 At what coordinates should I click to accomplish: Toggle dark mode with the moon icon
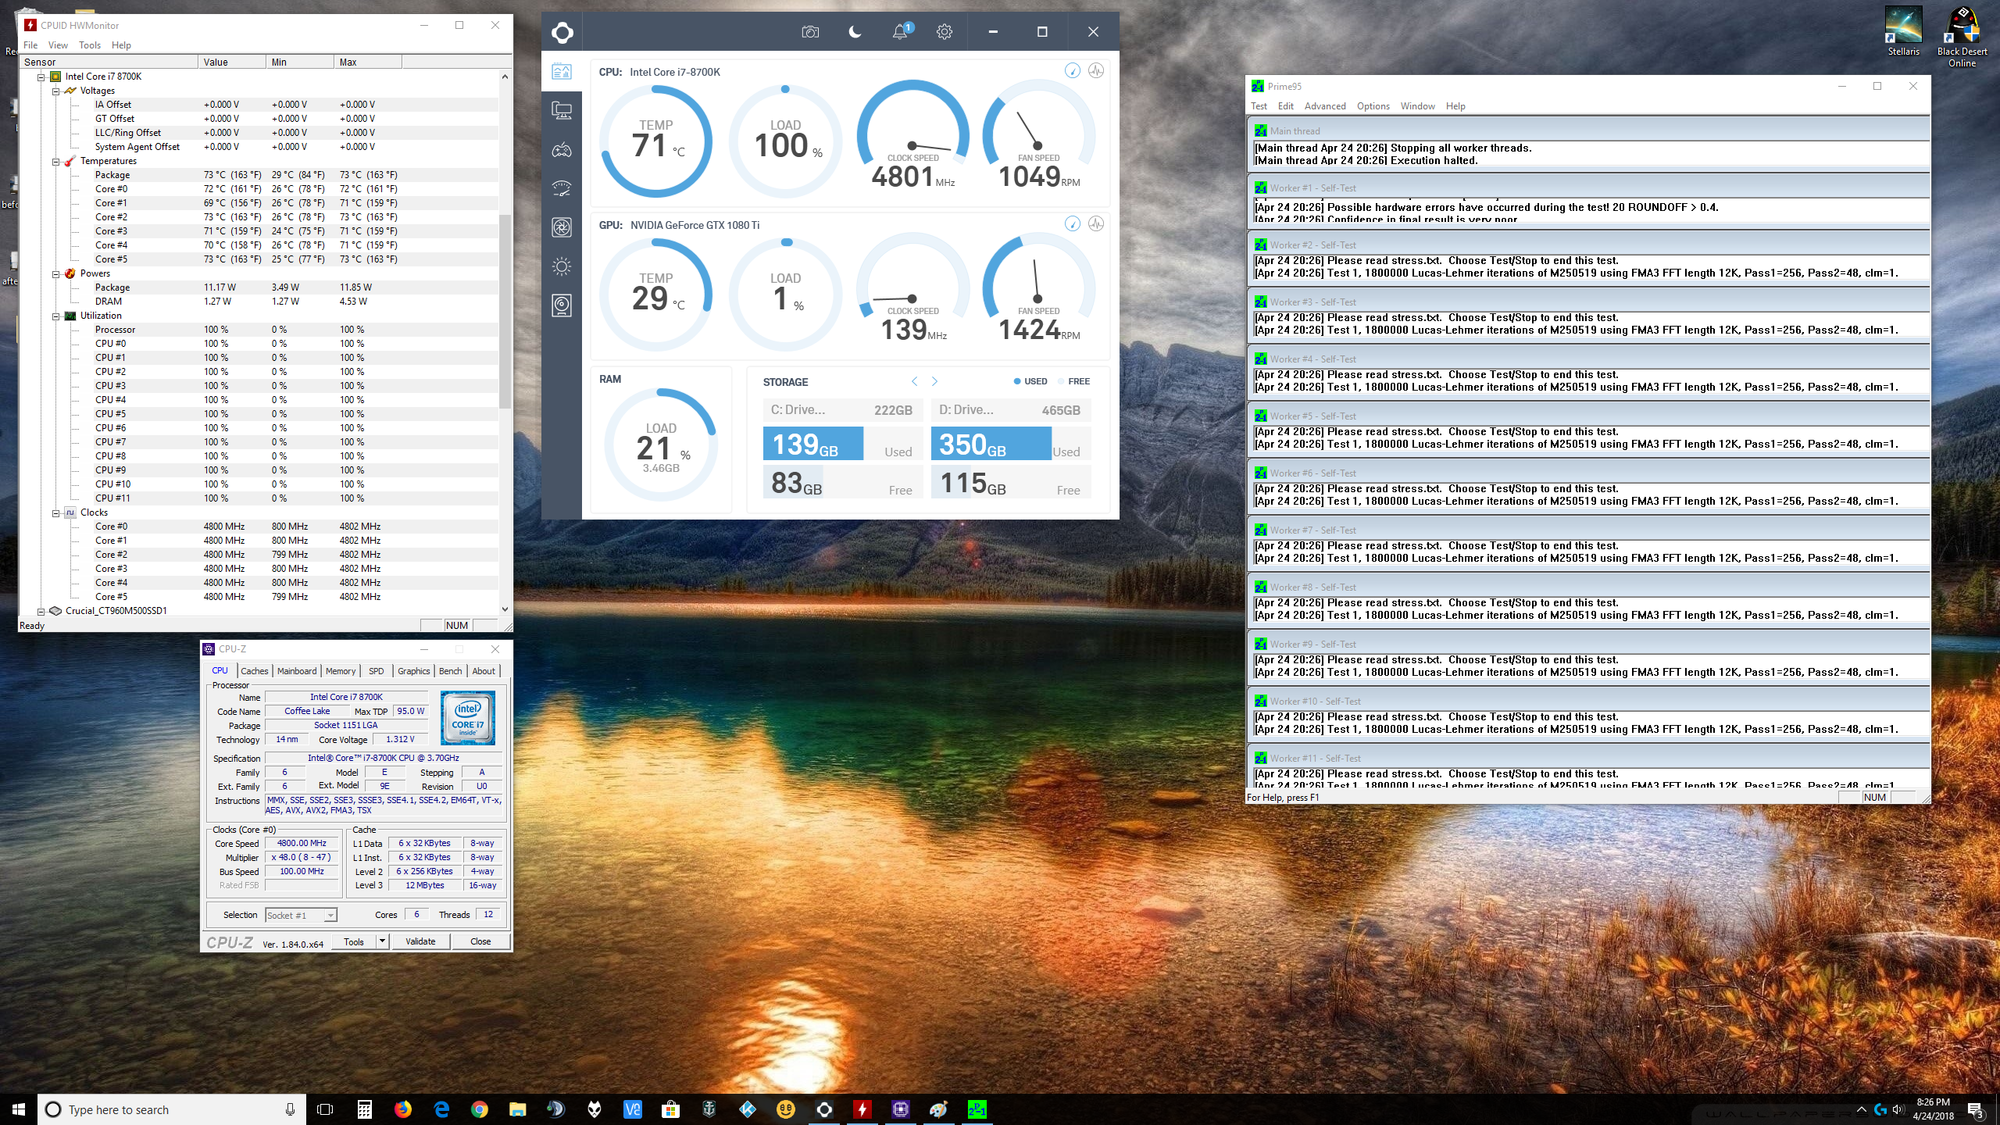click(855, 31)
